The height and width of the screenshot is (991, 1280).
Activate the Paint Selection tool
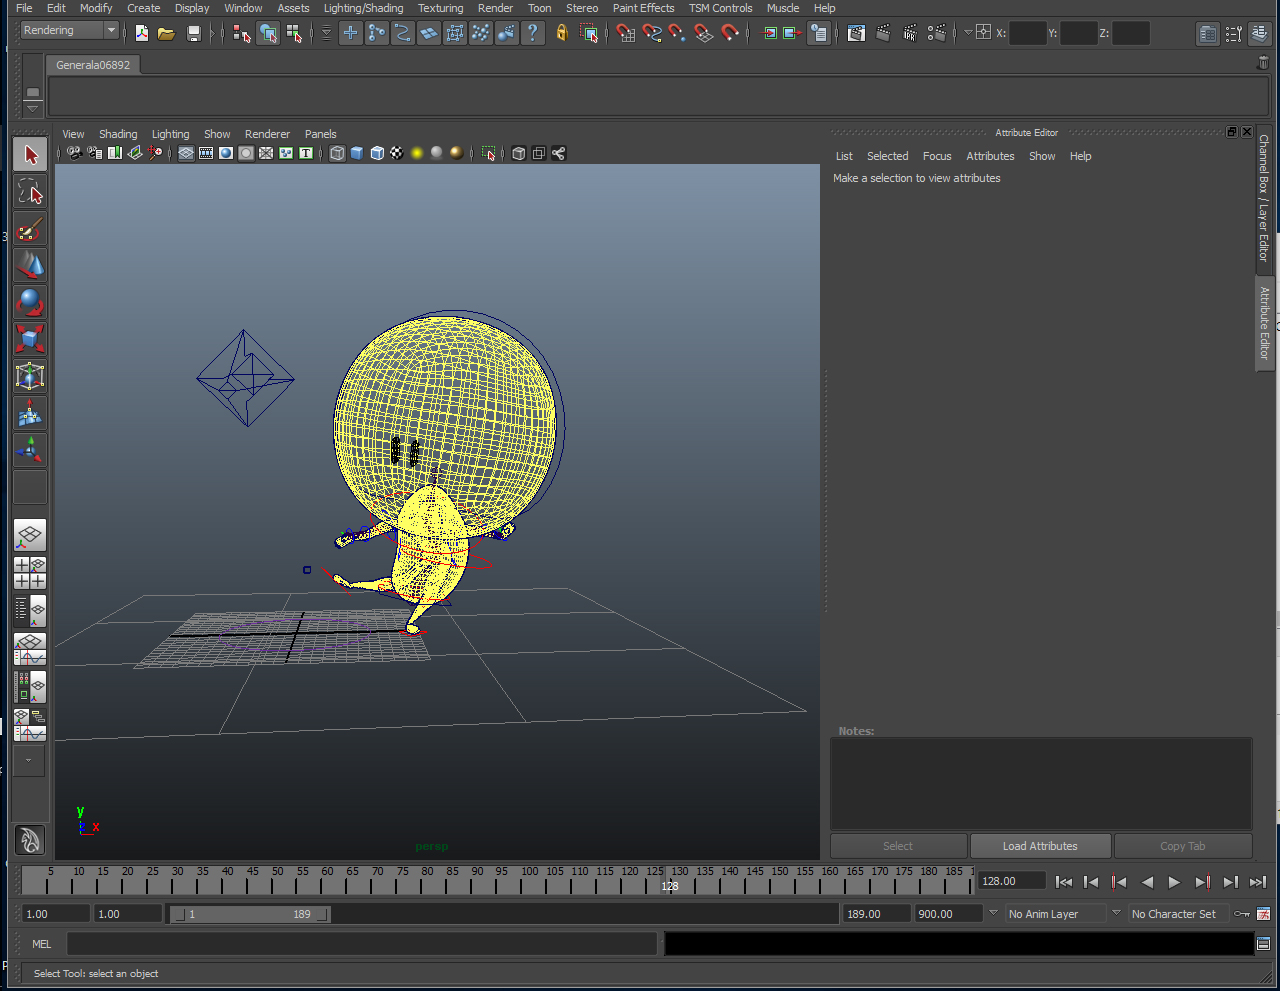click(30, 229)
